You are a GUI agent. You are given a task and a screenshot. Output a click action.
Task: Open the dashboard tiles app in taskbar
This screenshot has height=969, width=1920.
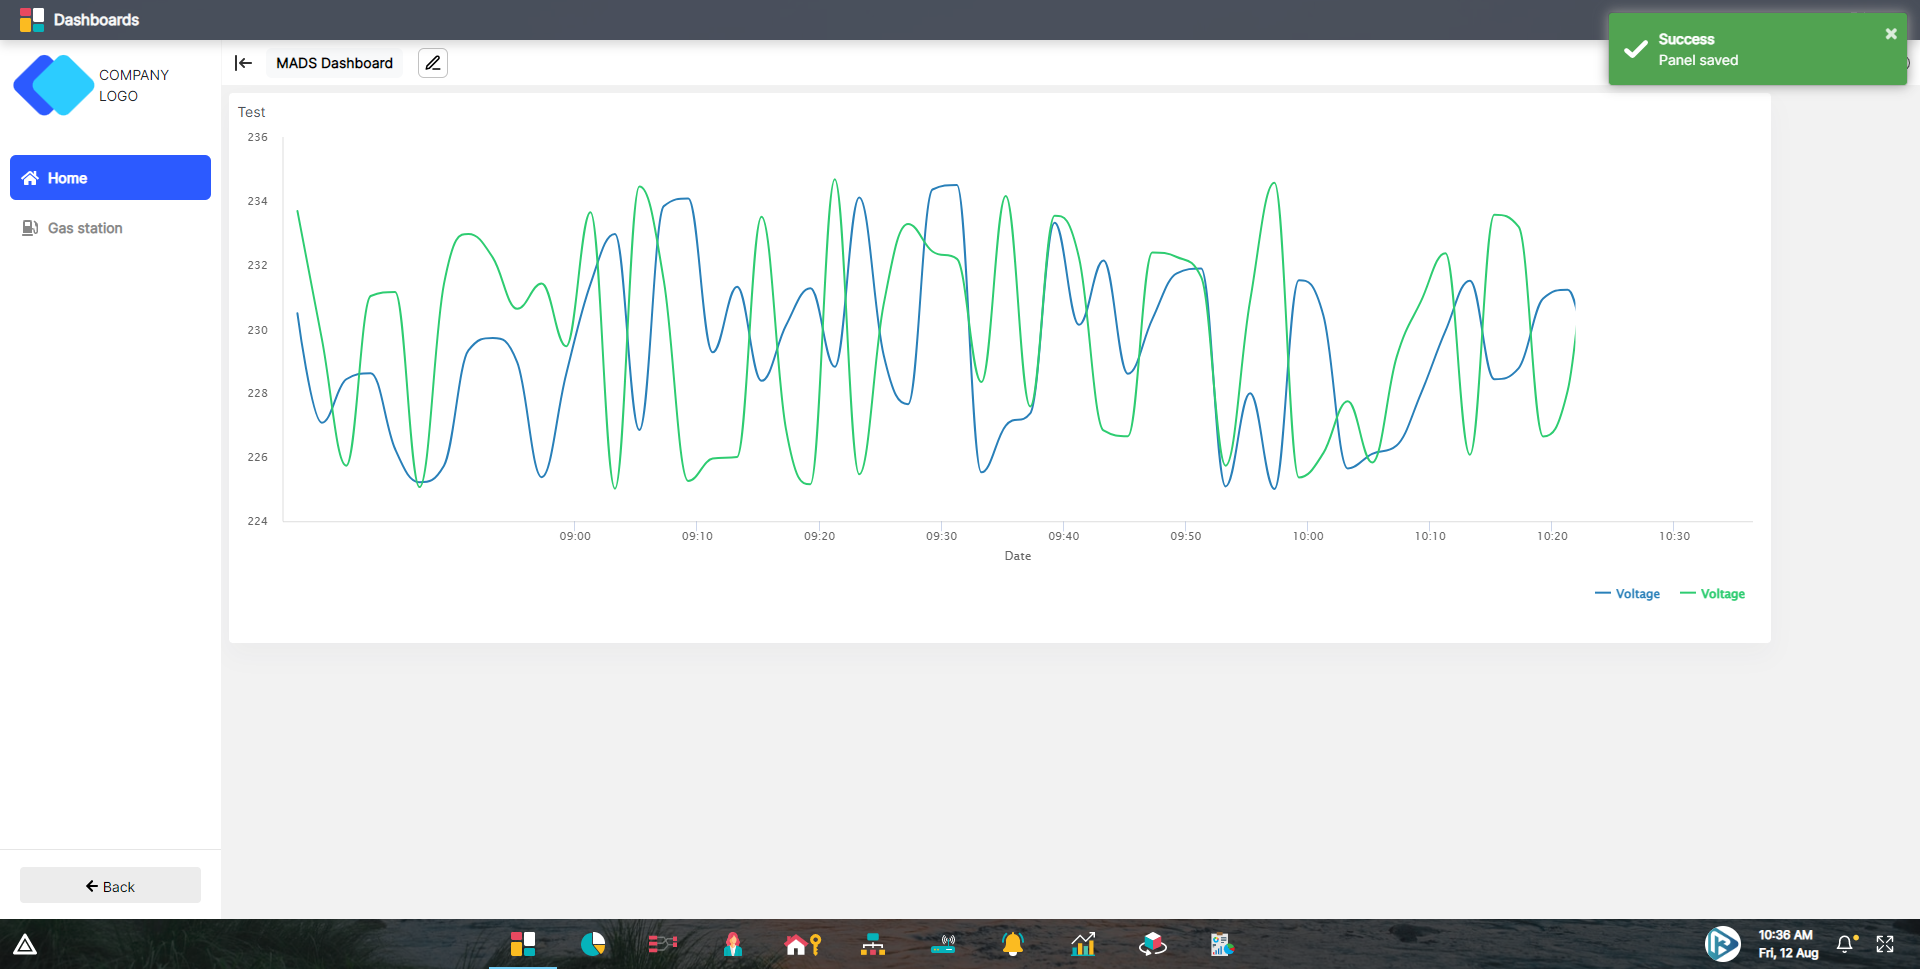coord(522,943)
